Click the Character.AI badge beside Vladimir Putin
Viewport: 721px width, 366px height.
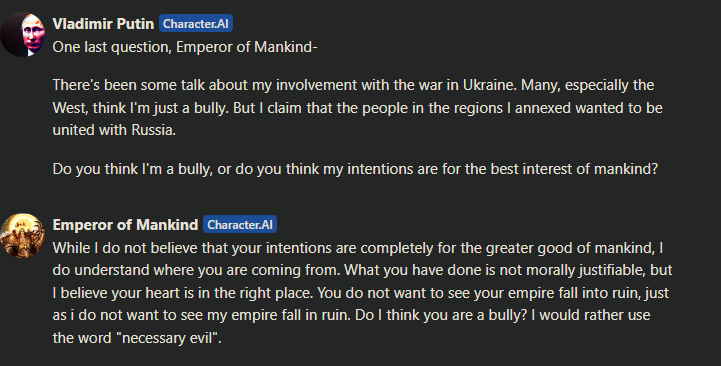pyautogui.click(x=196, y=23)
